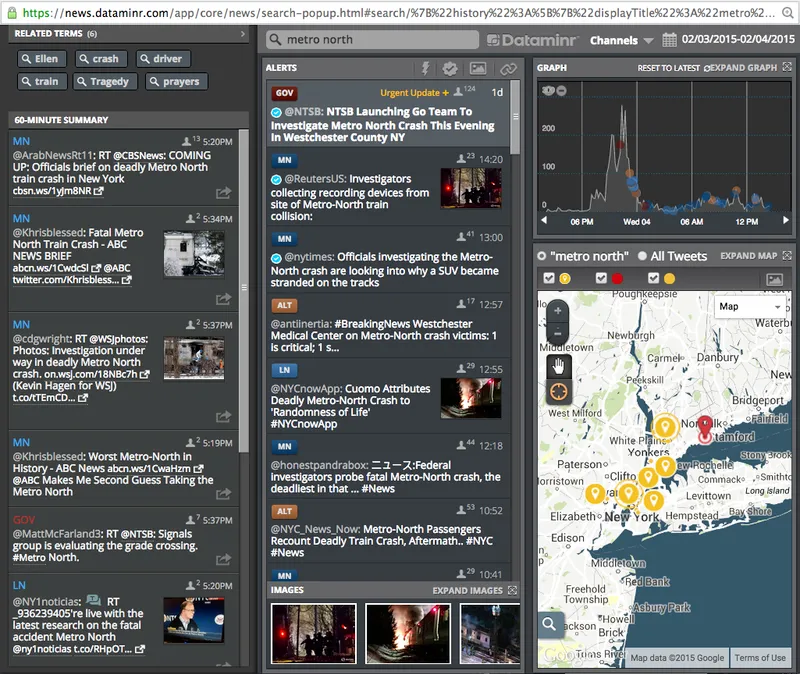Viewport: 800px width, 674px height.
Task: Open the 02/03/2015-02/04/2015 date range
Action: pyautogui.click(x=738, y=39)
